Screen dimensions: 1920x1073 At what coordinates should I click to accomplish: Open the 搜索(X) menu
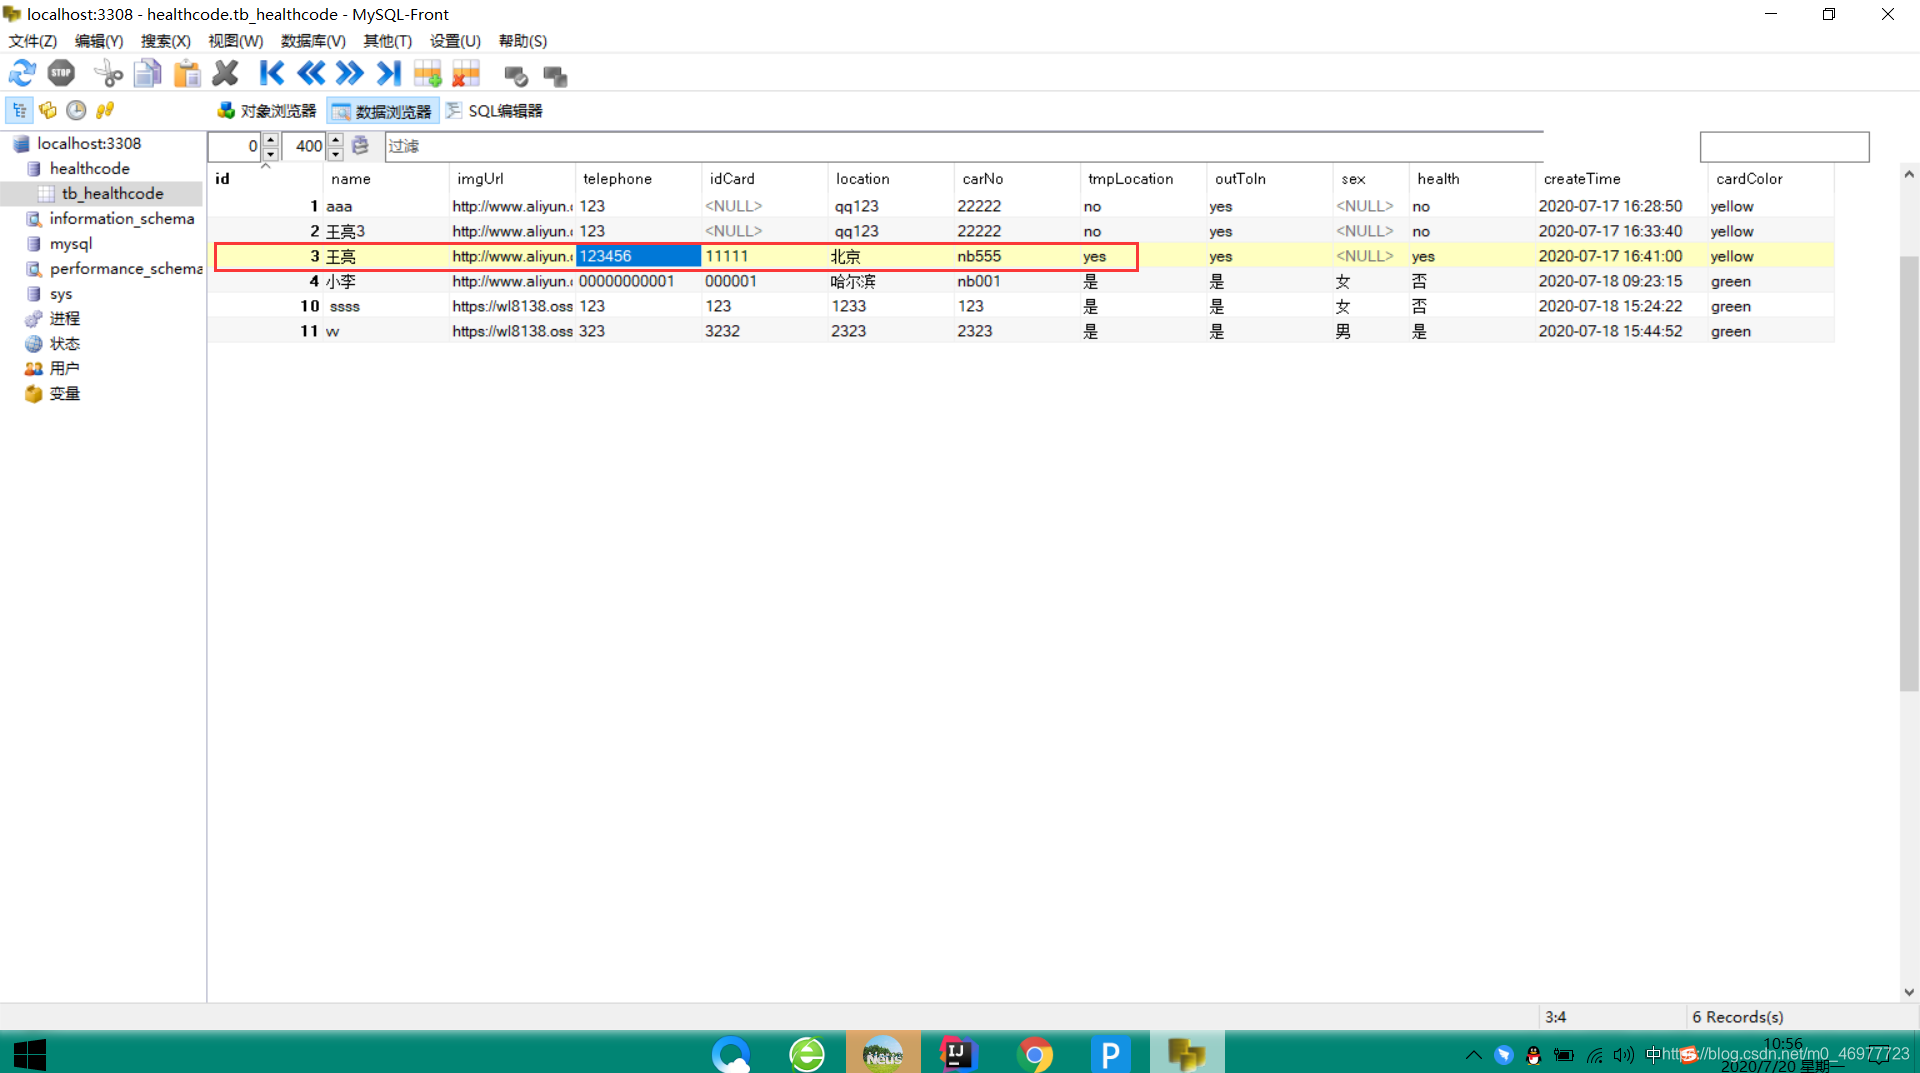click(165, 41)
